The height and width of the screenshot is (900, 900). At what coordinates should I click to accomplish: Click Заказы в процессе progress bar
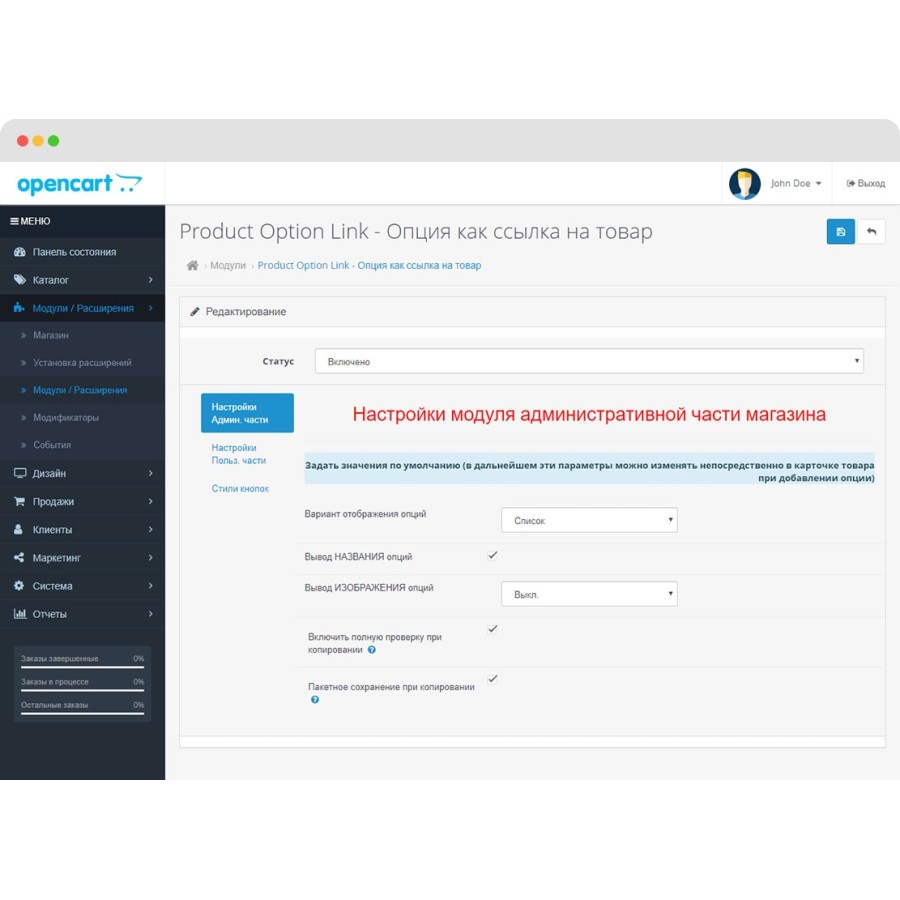[x=82, y=690]
